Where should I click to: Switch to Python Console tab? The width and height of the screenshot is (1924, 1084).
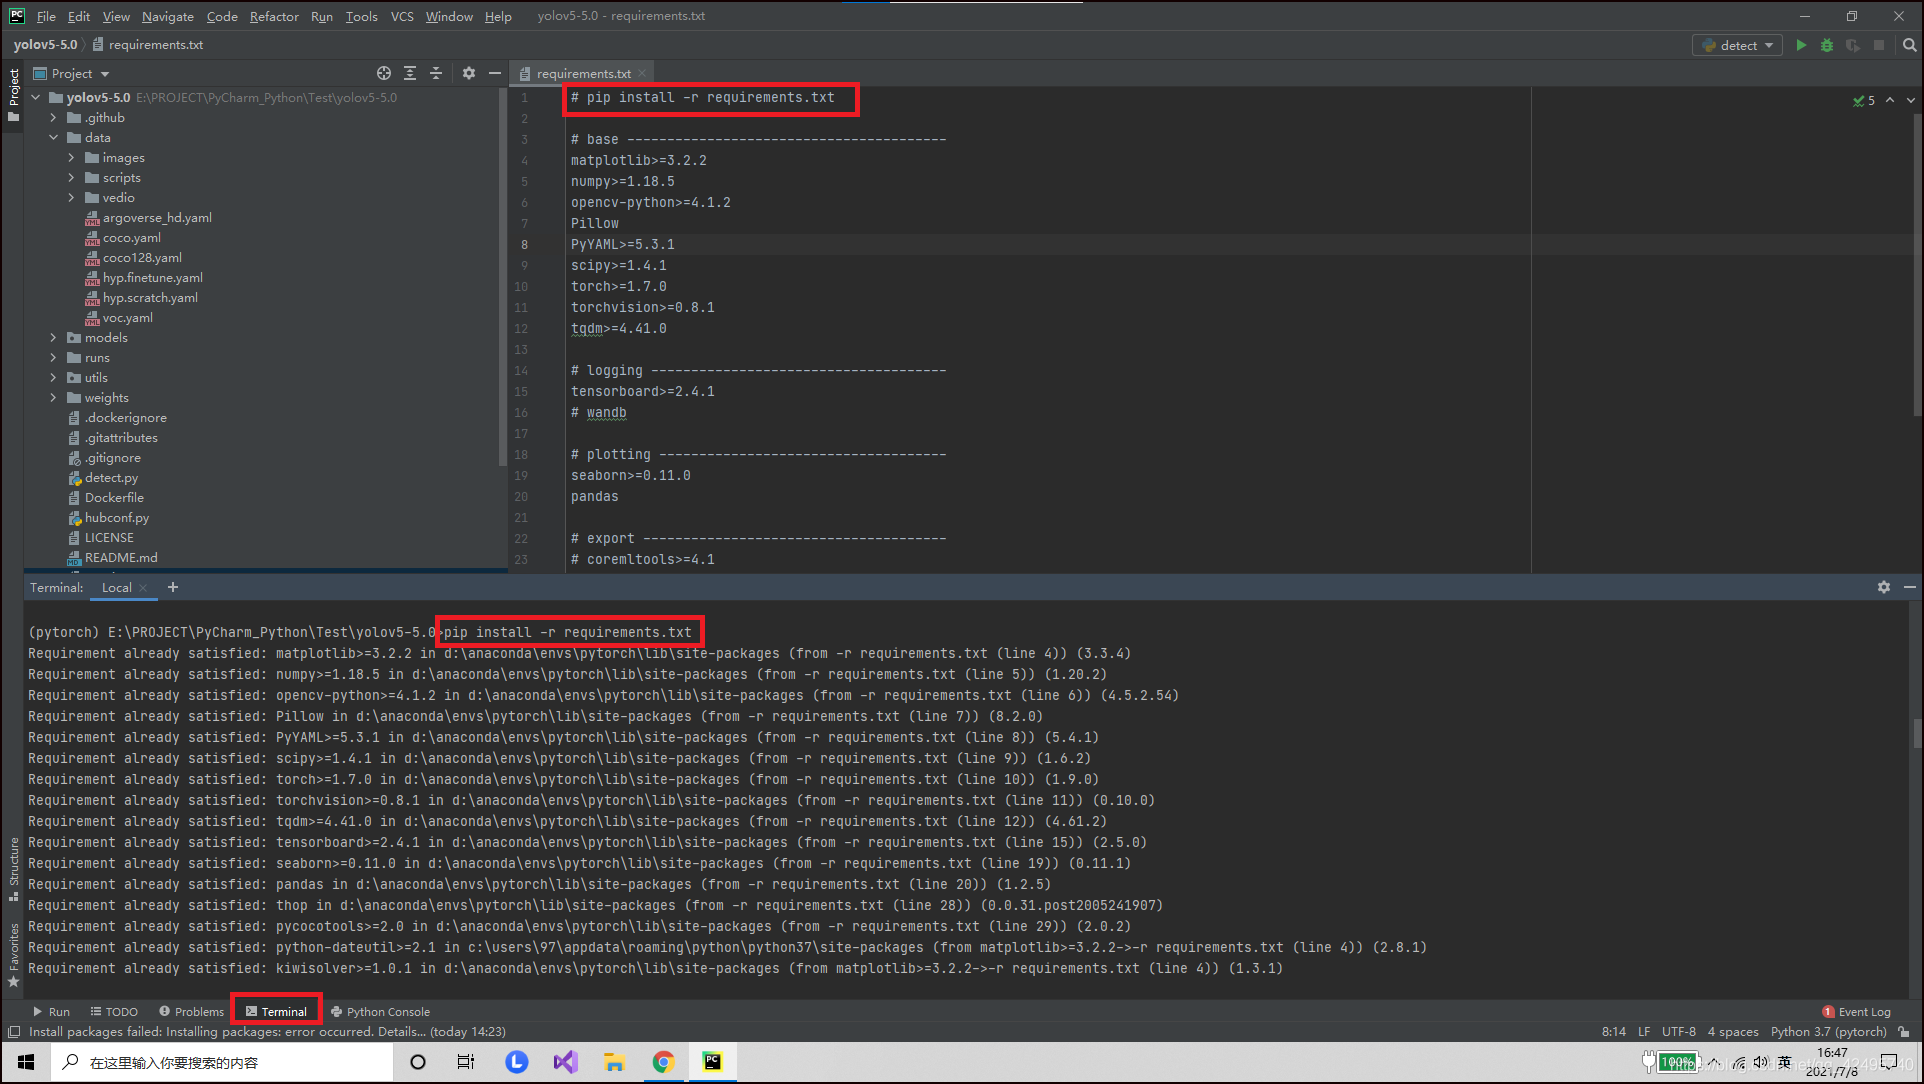(x=381, y=1011)
